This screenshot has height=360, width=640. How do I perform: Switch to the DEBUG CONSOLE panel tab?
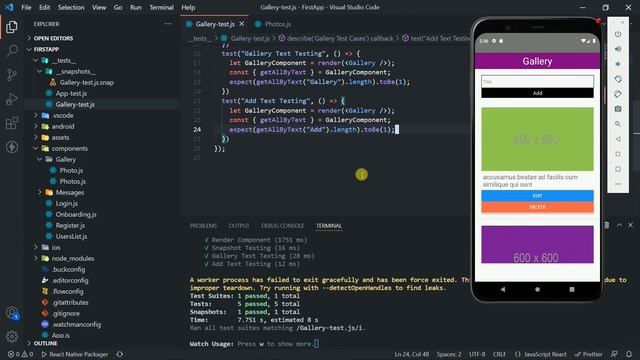click(282, 226)
